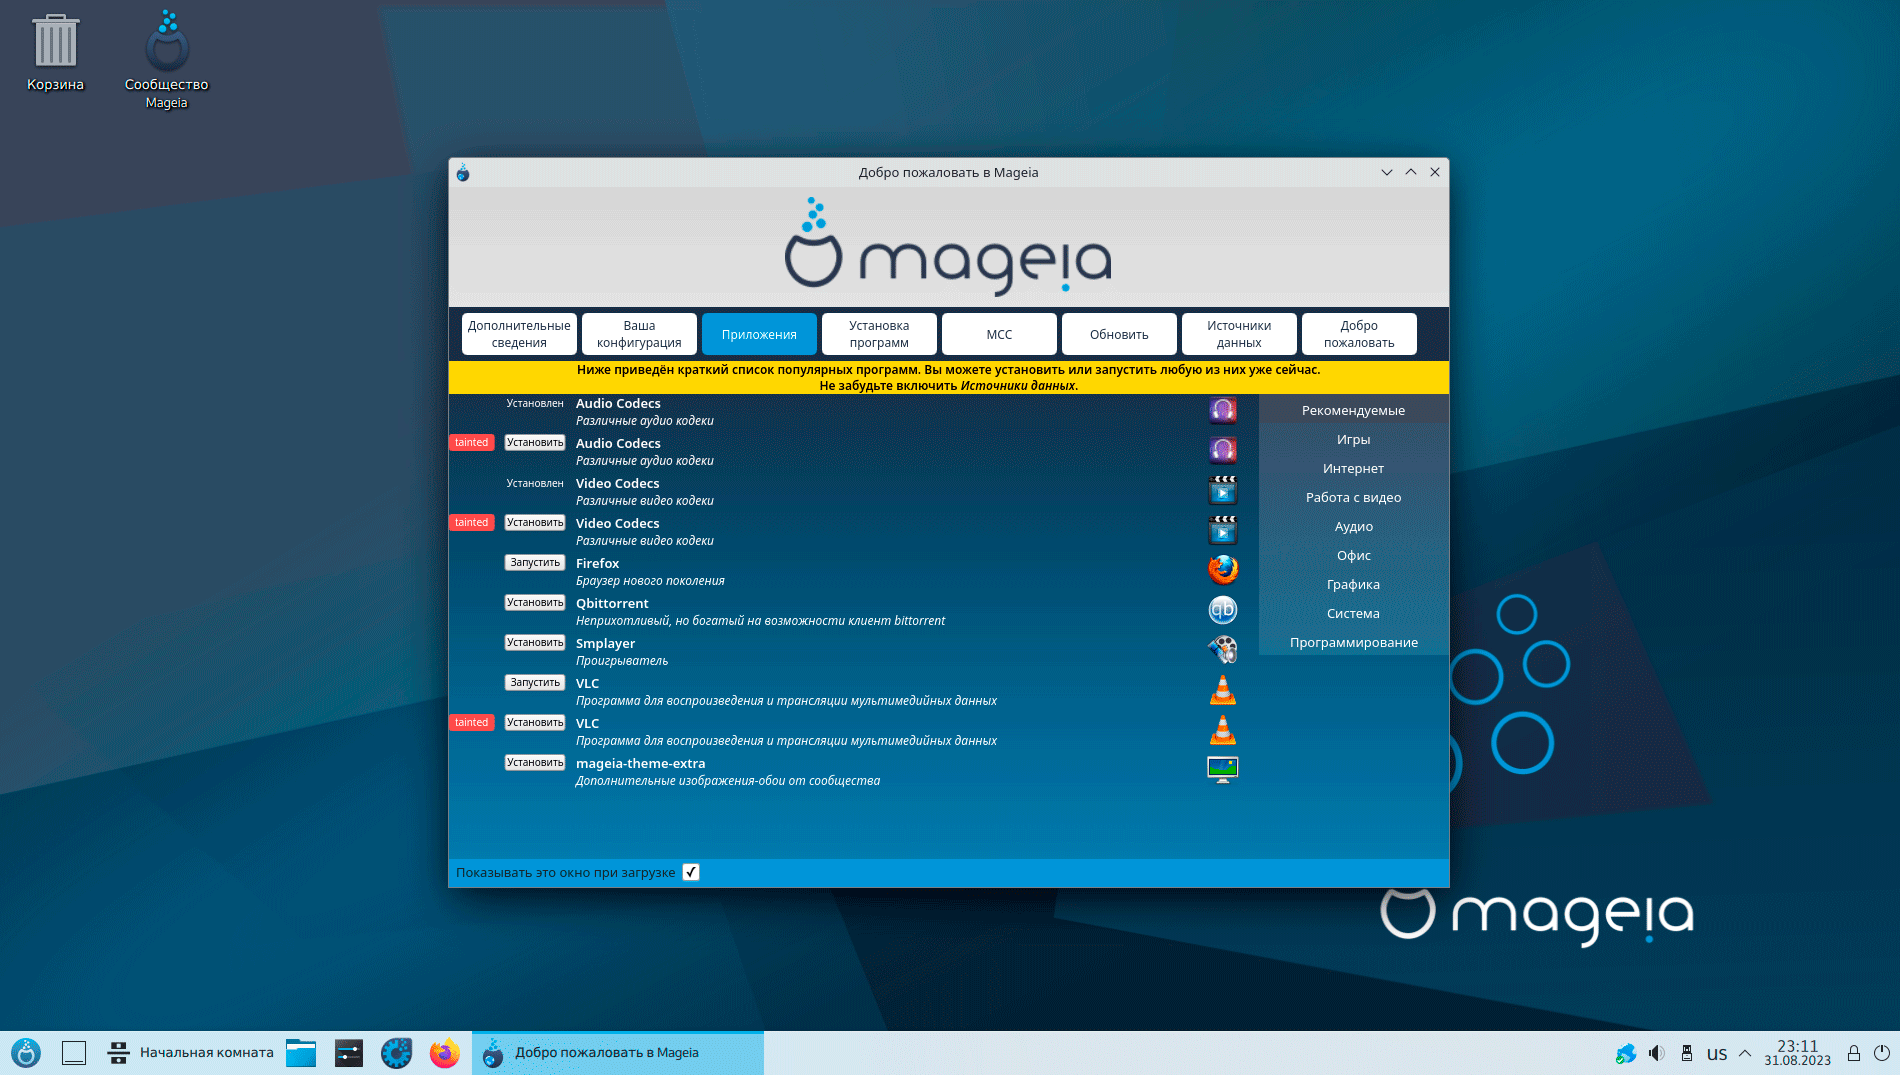Click Установить for Qbittorrent

pyautogui.click(x=535, y=602)
